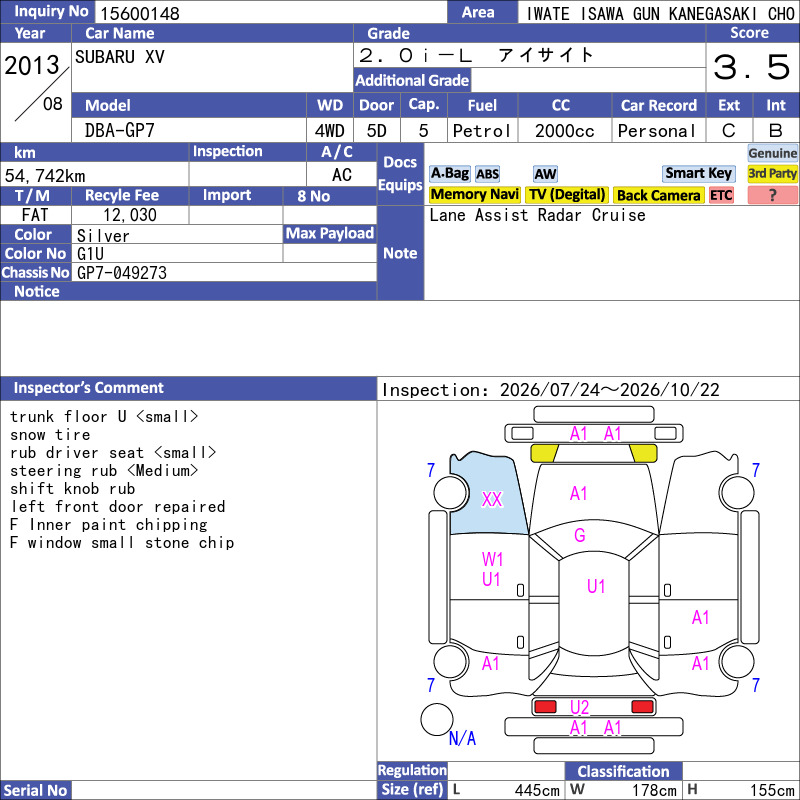Screen dimensions: 800x800
Task: Click the comment 'snow tire'
Action: tap(50, 435)
